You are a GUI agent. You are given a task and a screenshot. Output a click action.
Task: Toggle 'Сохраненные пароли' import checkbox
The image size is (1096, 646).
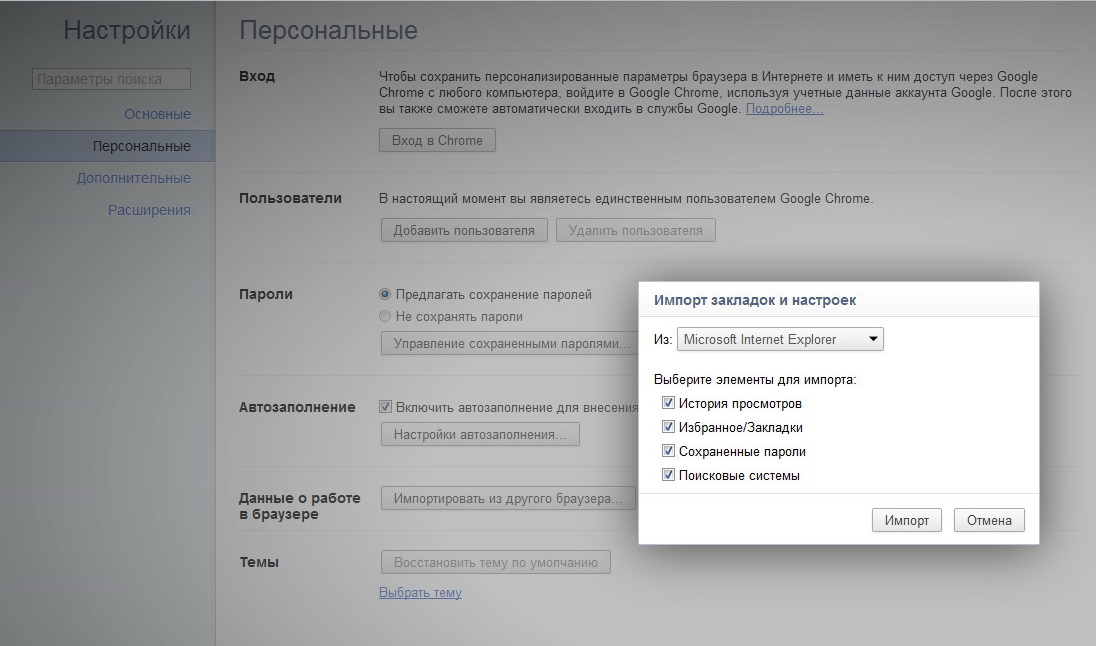668,451
